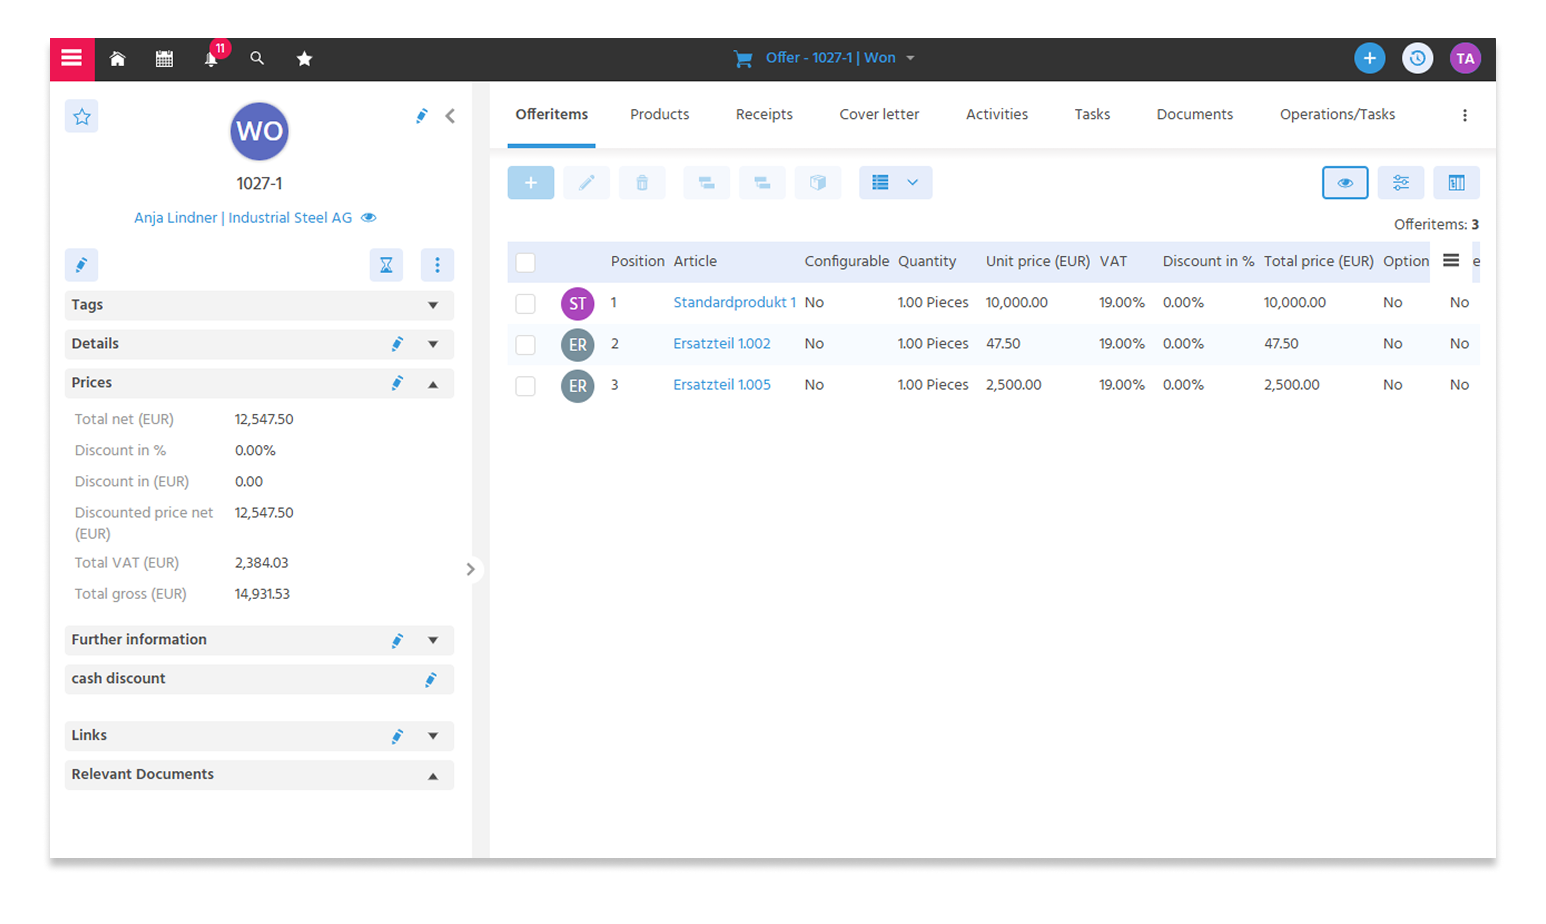The image size is (1546, 924).
Task: Tick the checkbox for Ersatzteil 1.005 row
Action: click(x=525, y=385)
